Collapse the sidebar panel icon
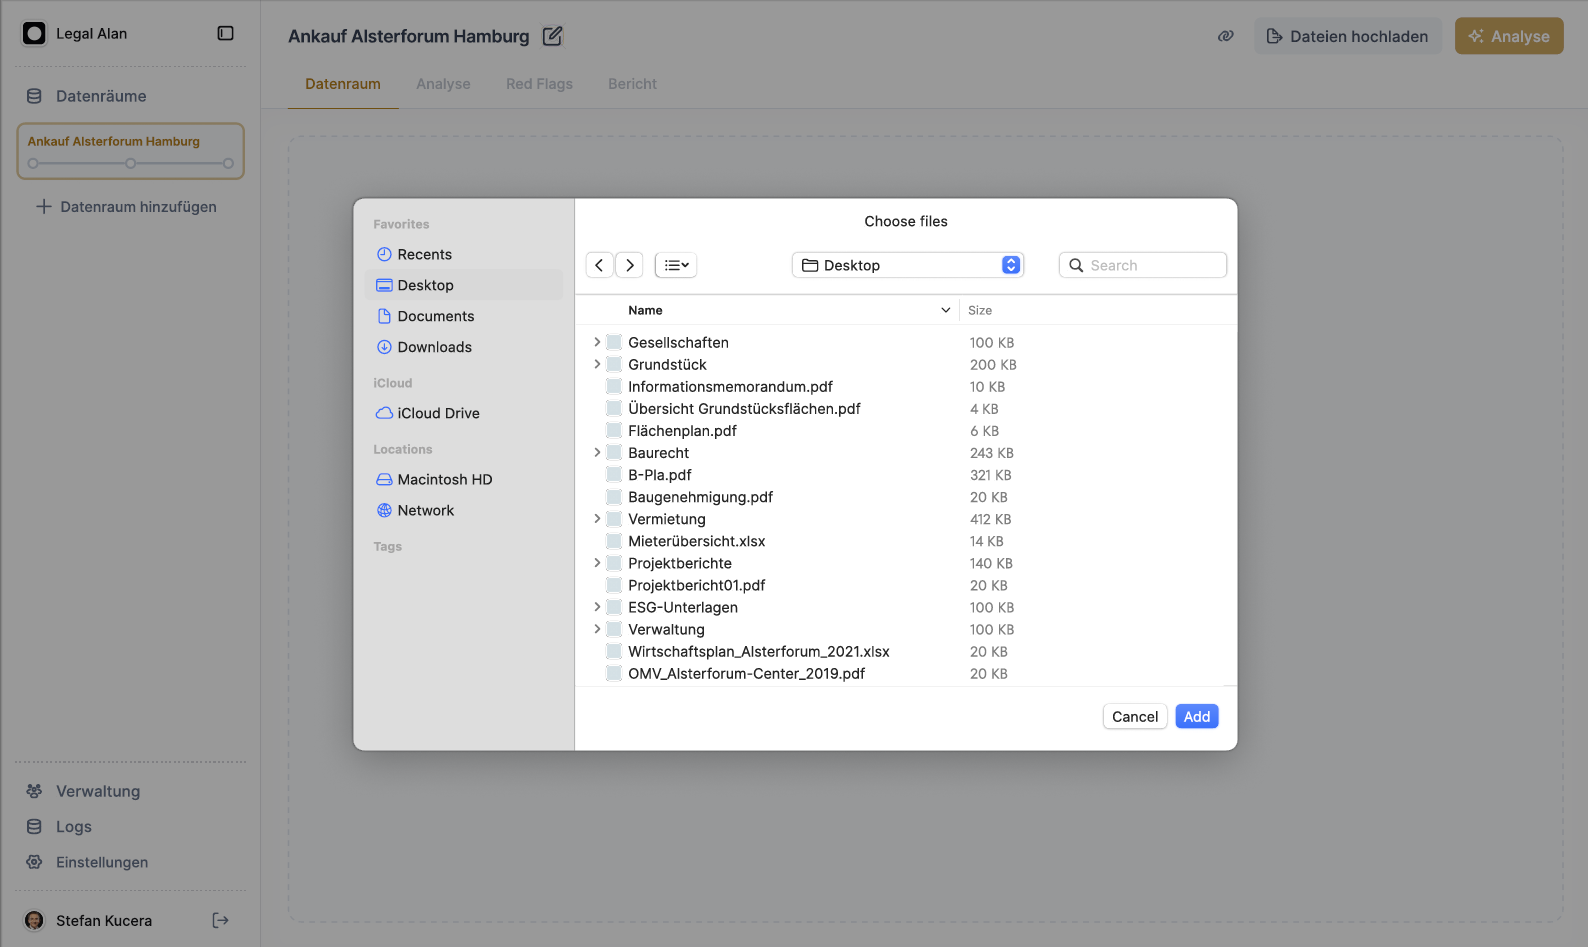This screenshot has width=1588, height=947. (225, 34)
